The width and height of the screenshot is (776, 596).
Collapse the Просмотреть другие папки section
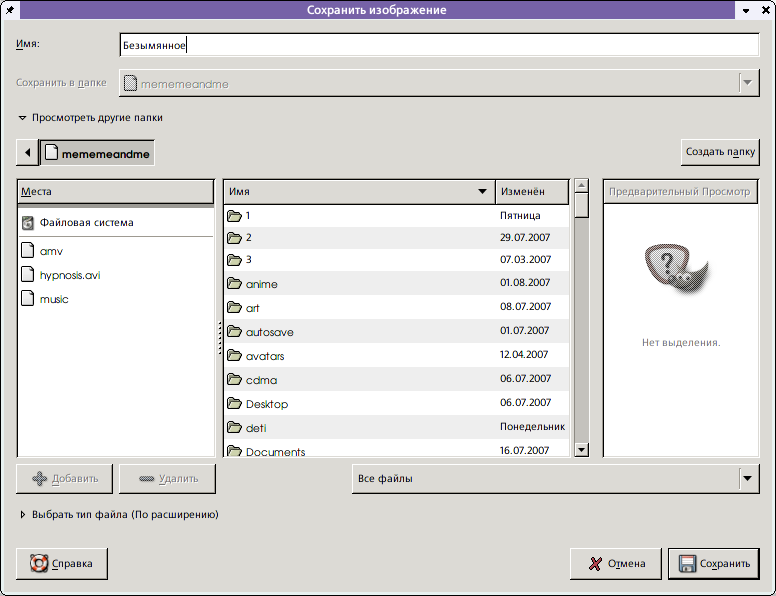pos(23,118)
